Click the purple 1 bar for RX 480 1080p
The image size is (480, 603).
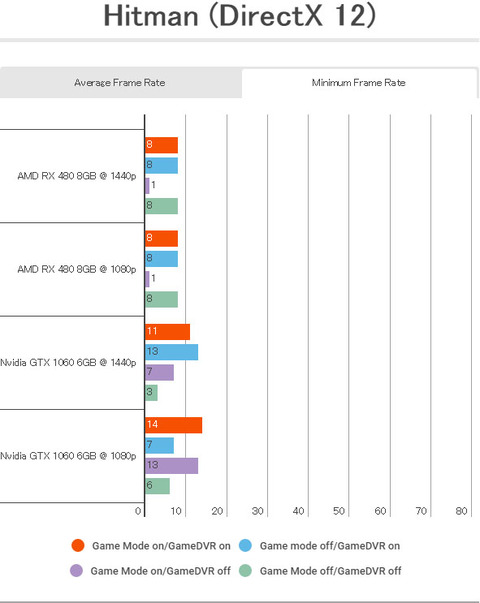[x=147, y=279]
